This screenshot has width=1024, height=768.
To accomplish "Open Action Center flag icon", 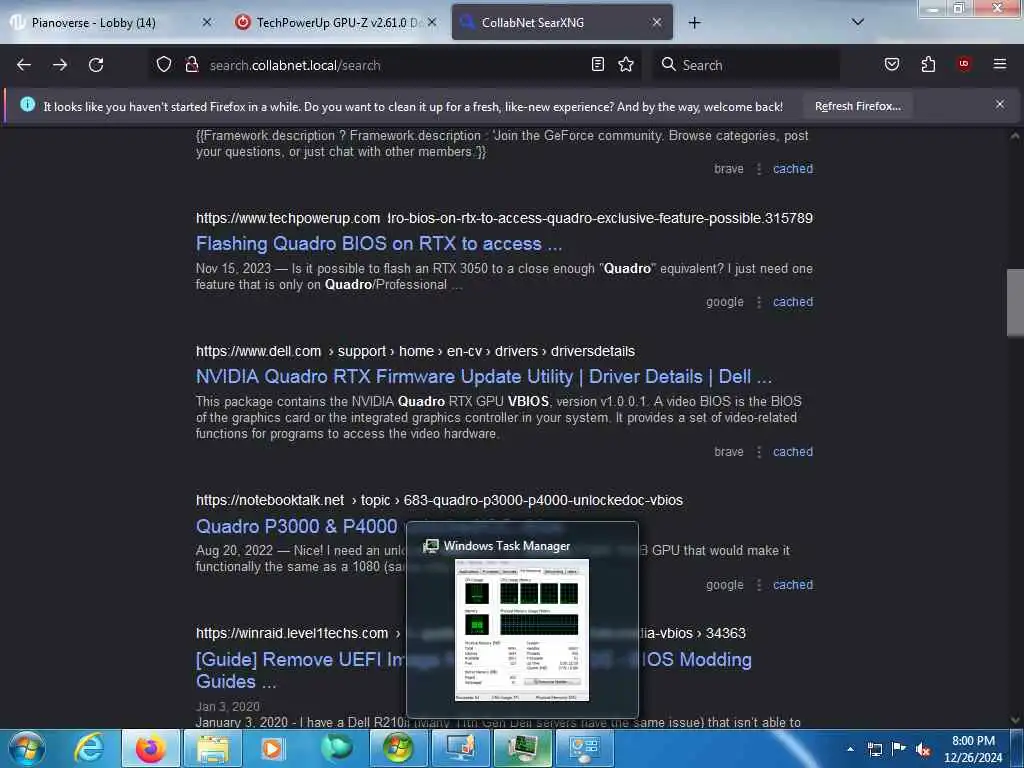I will (x=899, y=749).
